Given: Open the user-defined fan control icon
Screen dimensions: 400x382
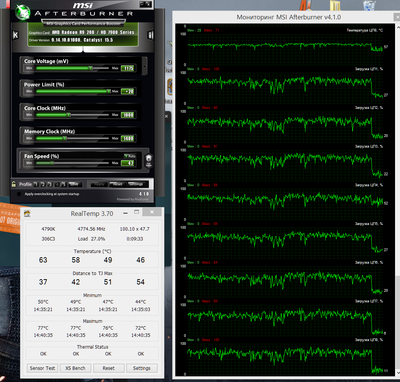Looking at the screenshot, I should tap(149, 160).
